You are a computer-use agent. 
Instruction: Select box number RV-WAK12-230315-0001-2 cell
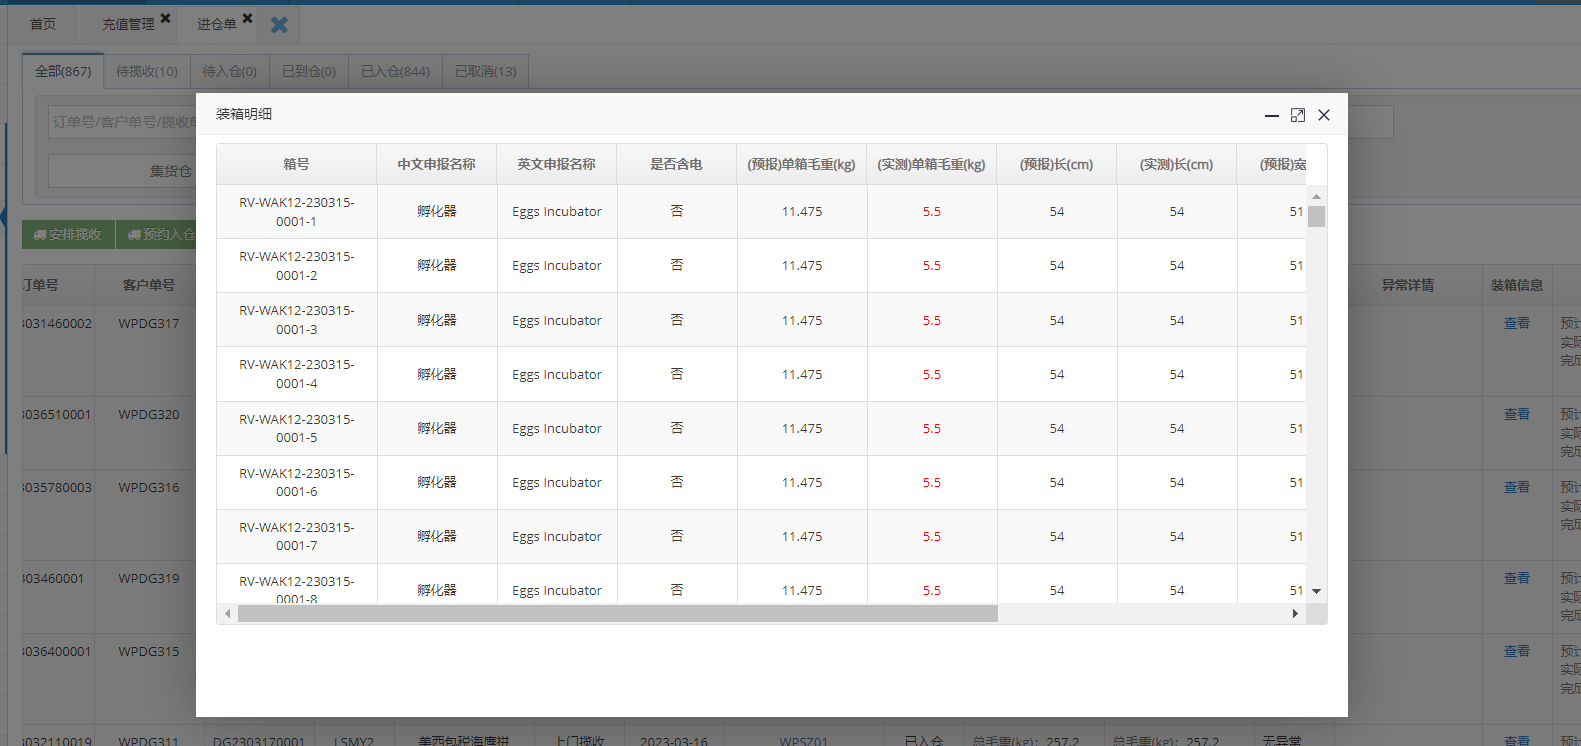[x=297, y=266]
